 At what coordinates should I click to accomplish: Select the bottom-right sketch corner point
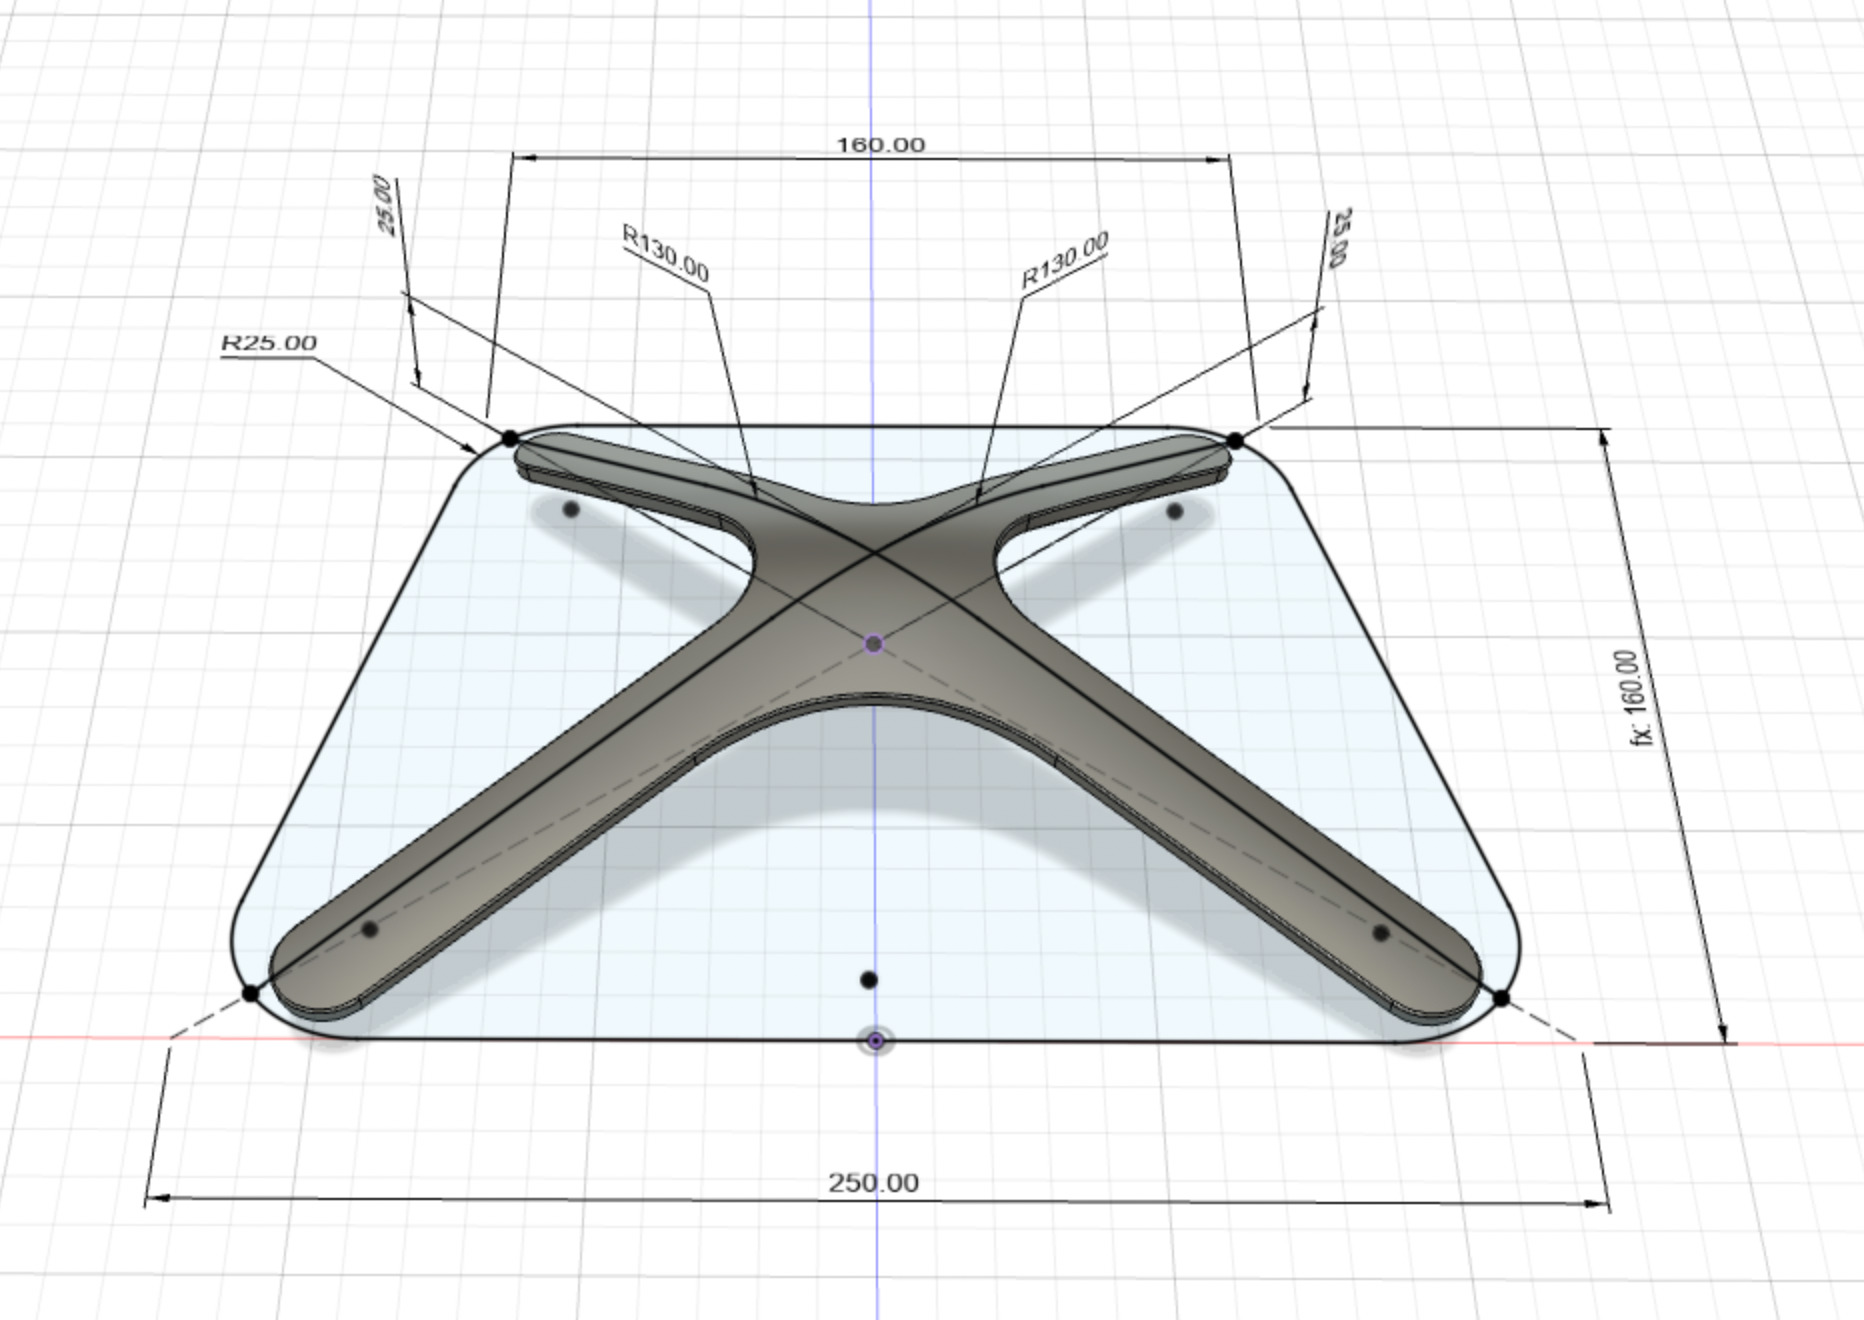point(1501,997)
